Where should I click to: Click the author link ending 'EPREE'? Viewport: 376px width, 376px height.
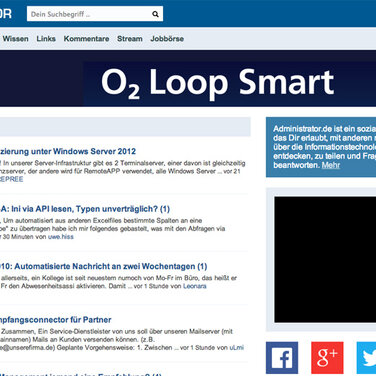[11, 179]
